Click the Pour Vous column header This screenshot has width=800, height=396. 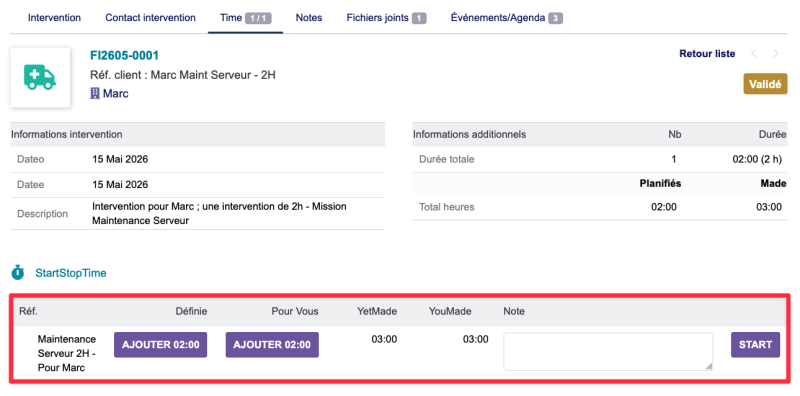pos(295,311)
